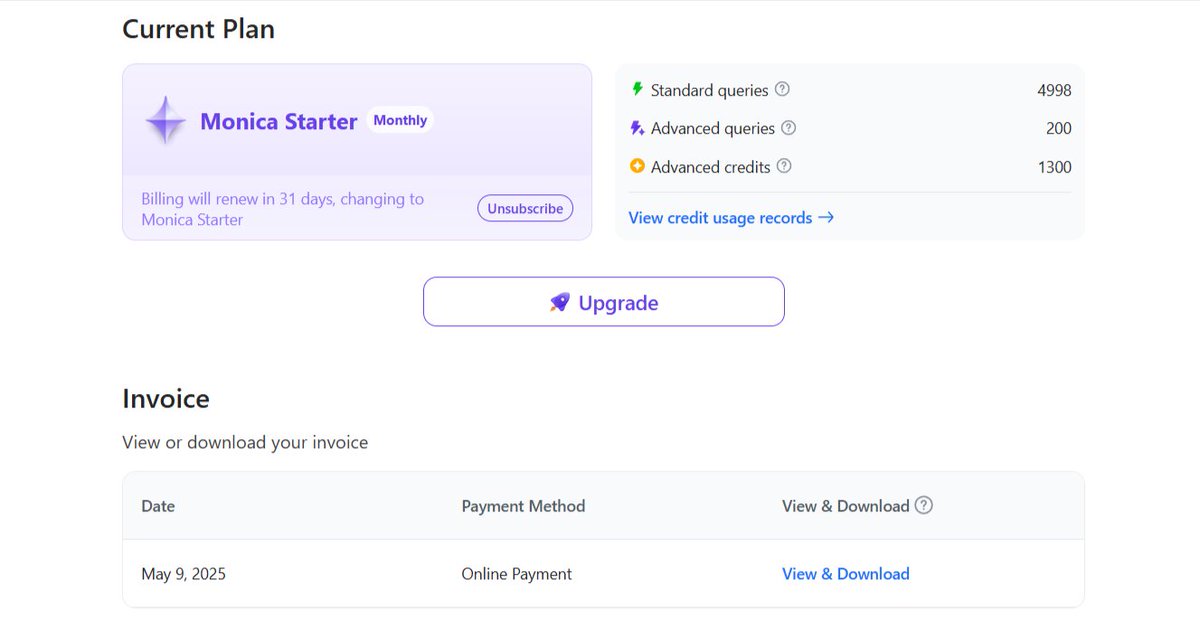Viewport: 1200px width, 620px height.
Task: Click the Payment Method column header
Action: (x=523, y=506)
